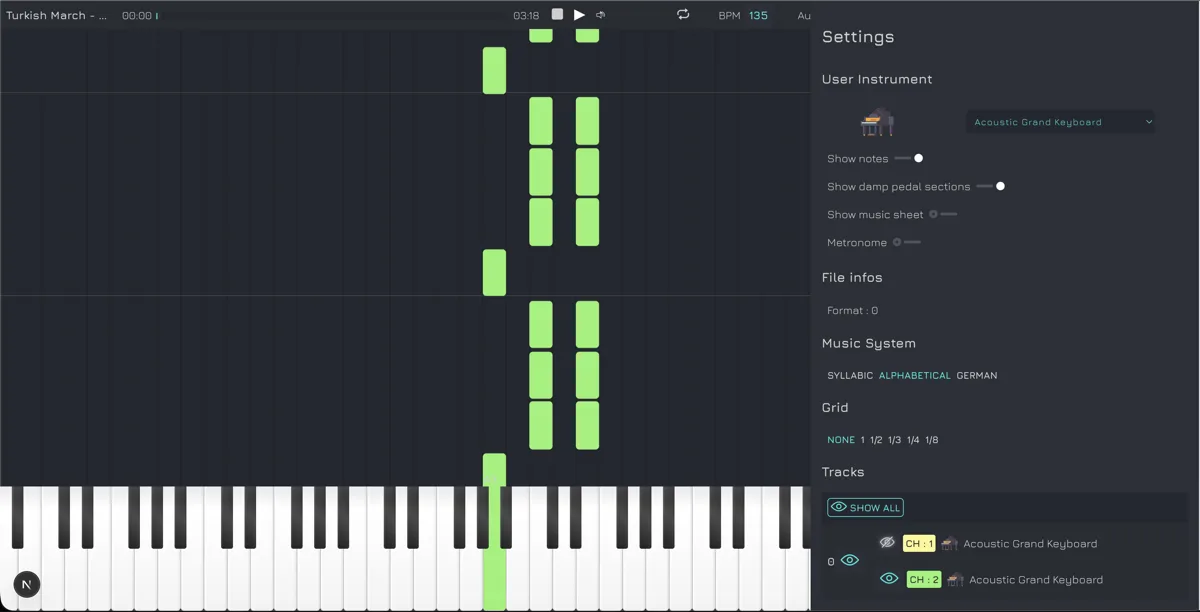Set grid to 1
1200x612 pixels.
(x=863, y=440)
